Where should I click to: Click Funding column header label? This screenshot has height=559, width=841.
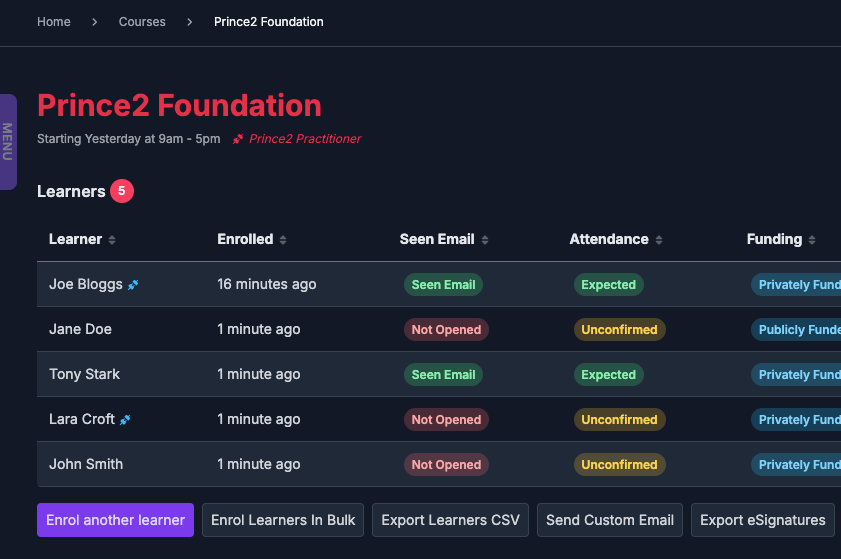pyautogui.click(x=774, y=239)
